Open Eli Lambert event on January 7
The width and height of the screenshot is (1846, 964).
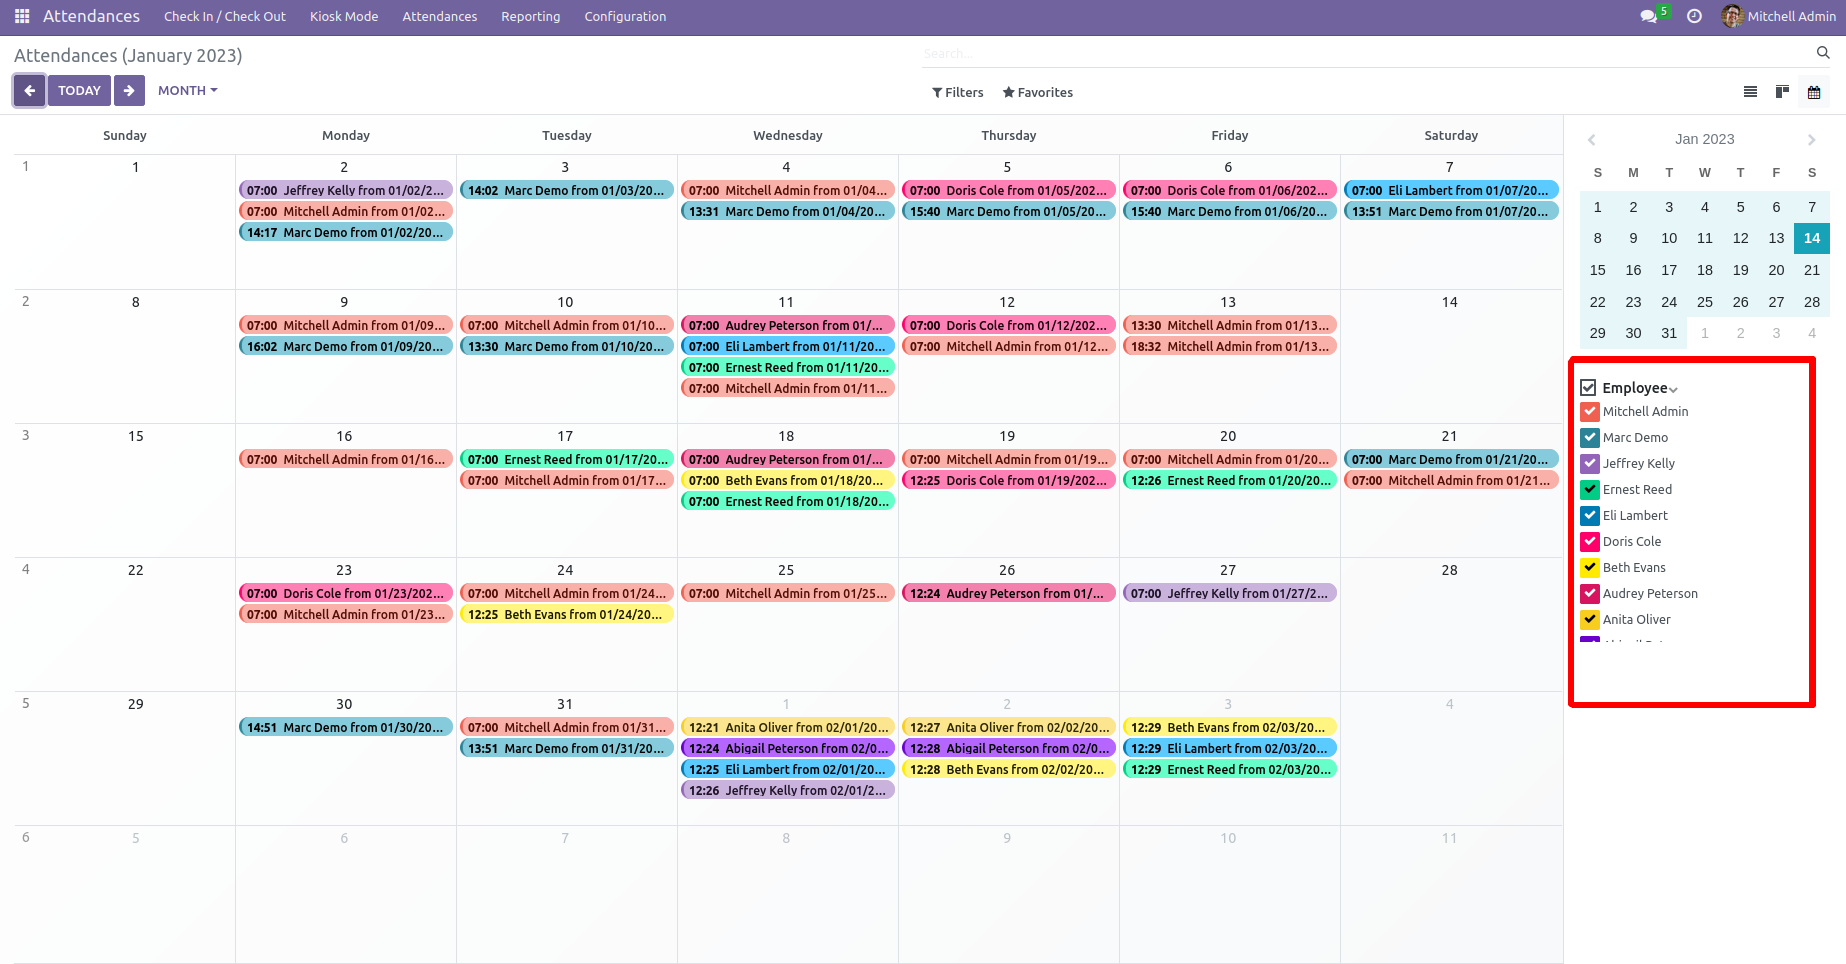(1451, 190)
